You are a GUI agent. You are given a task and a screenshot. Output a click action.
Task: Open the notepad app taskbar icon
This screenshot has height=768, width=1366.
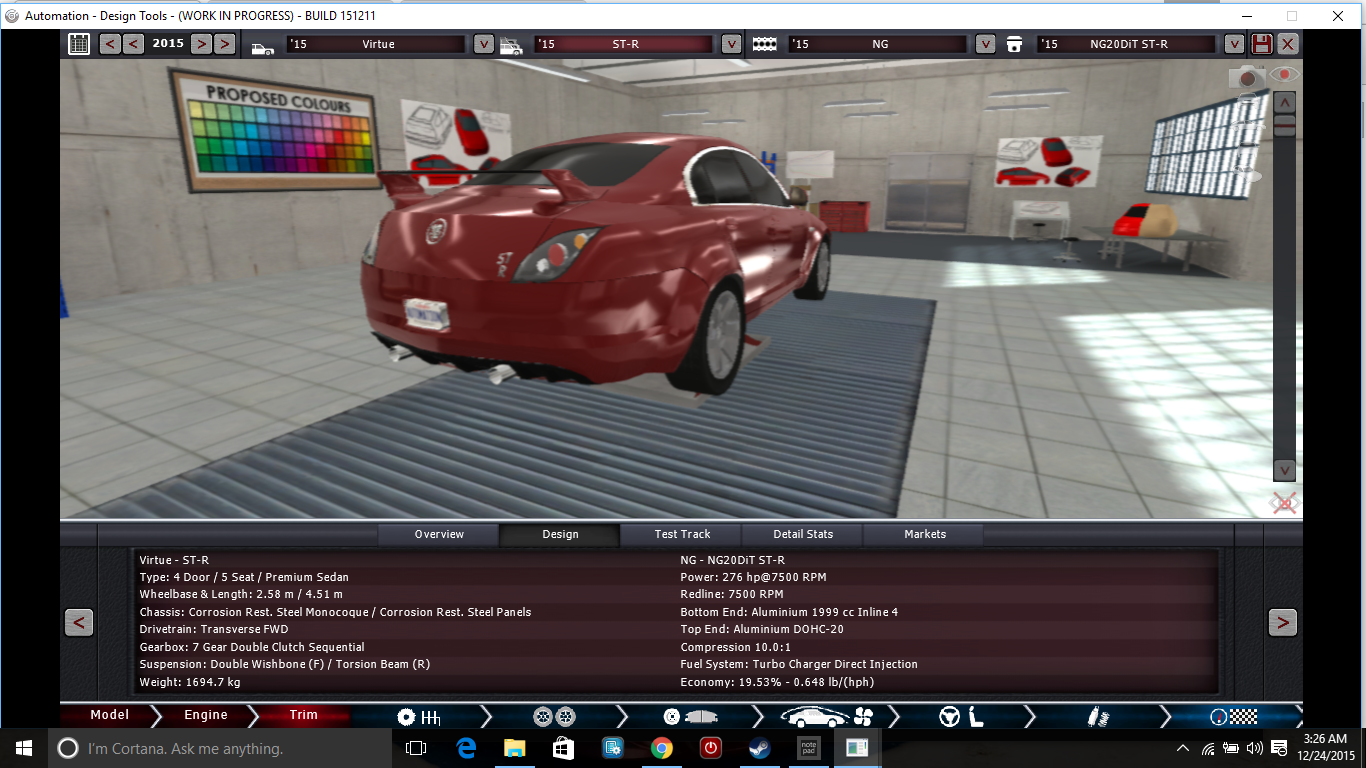[x=808, y=748]
